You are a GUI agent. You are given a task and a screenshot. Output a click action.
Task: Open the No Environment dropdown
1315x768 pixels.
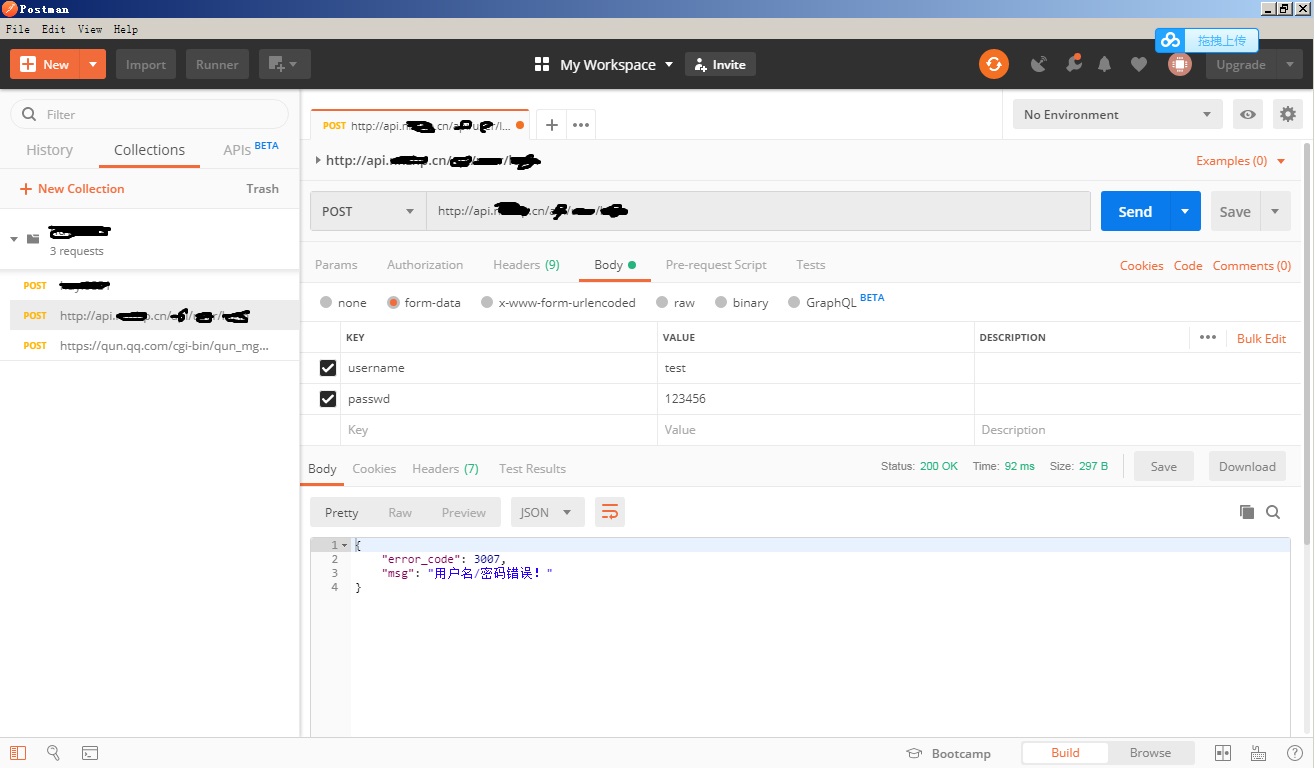coord(1117,115)
